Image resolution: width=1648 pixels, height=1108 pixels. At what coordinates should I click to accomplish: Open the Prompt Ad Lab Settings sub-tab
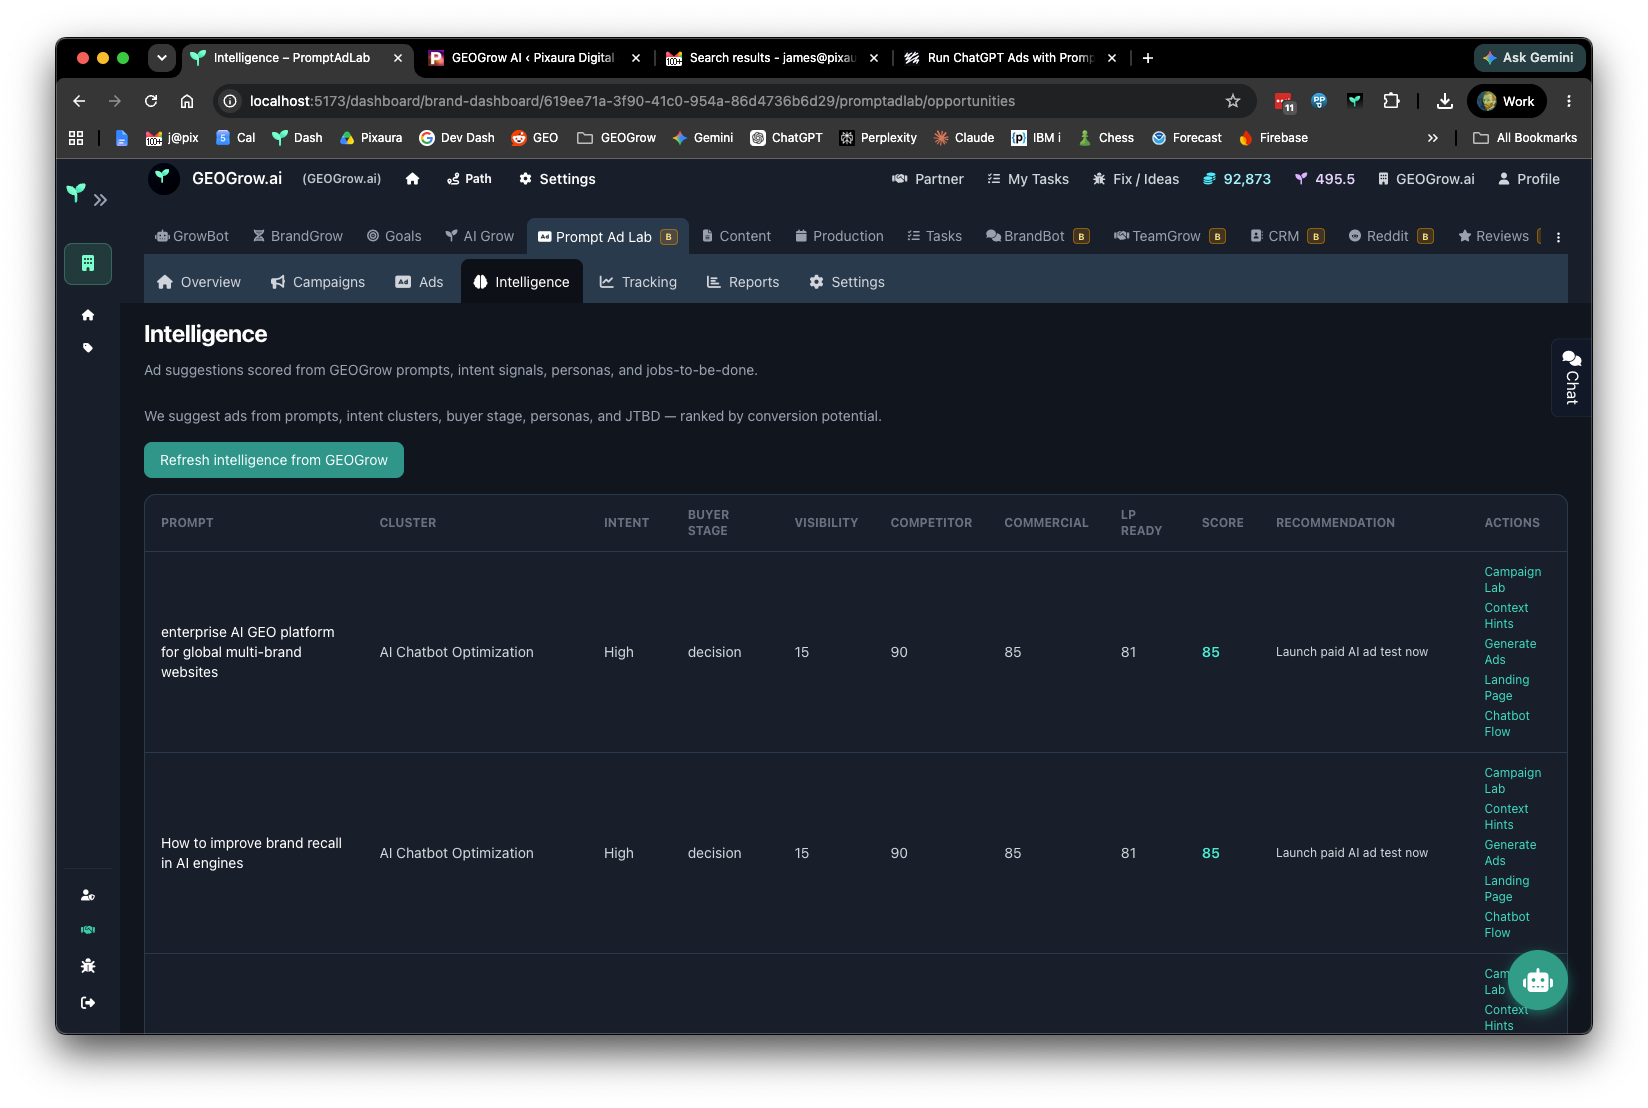coord(847,282)
